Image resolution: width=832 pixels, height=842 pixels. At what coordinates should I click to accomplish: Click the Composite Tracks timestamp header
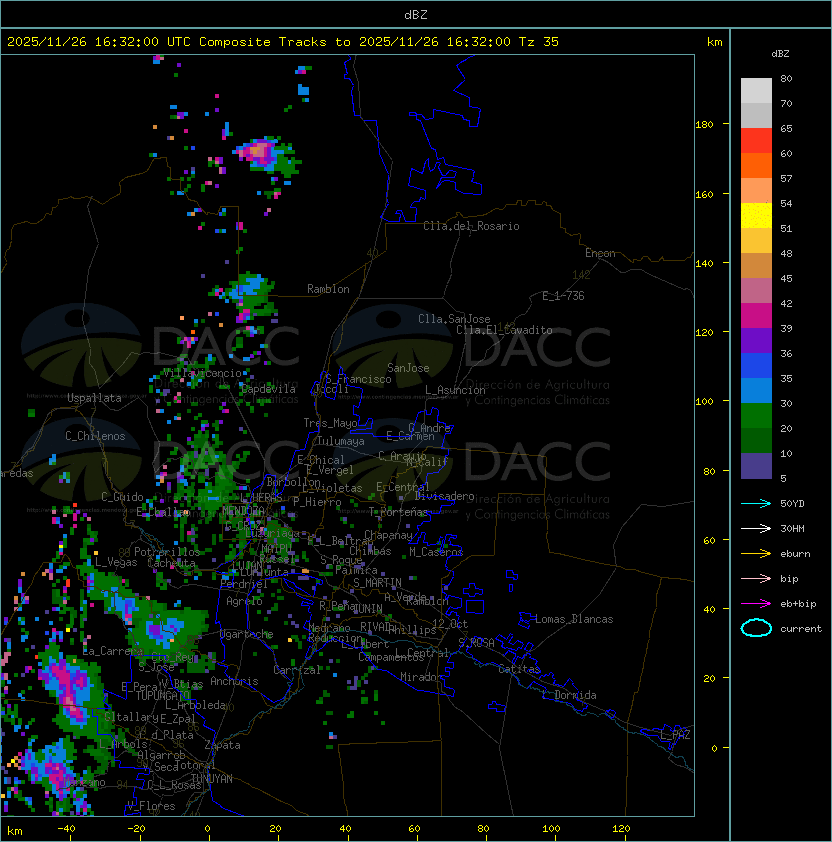[x=283, y=42]
